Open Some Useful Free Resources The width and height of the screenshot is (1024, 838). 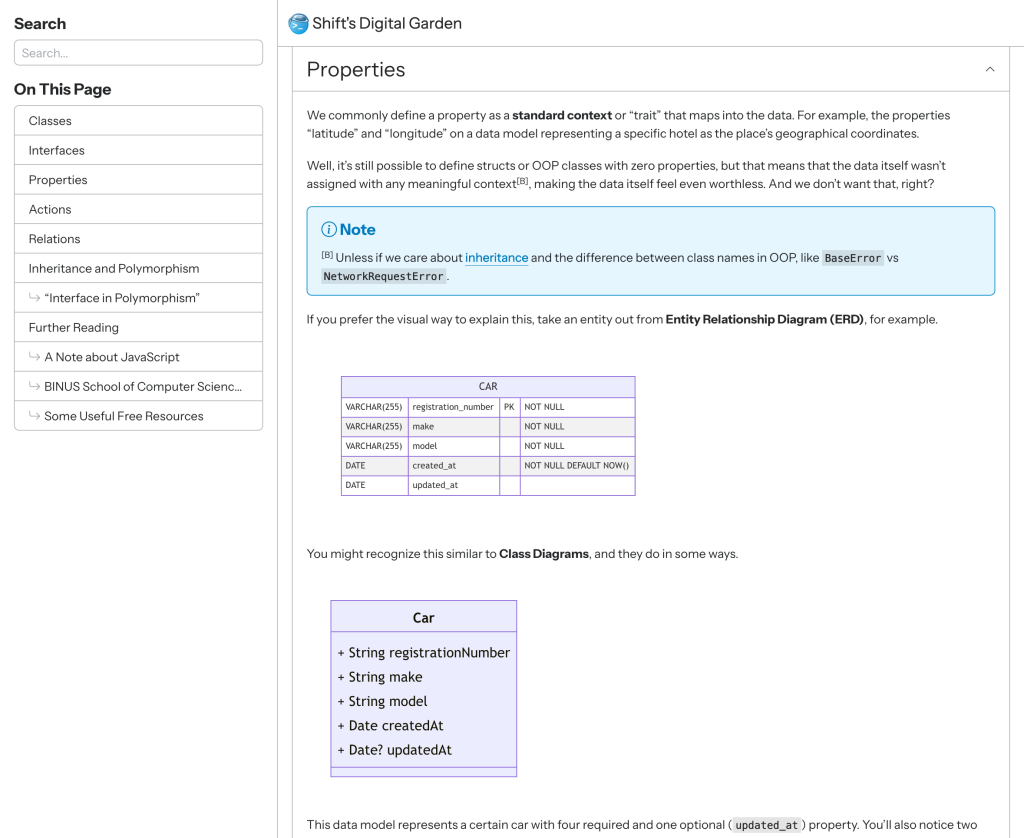(x=138, y=416)
